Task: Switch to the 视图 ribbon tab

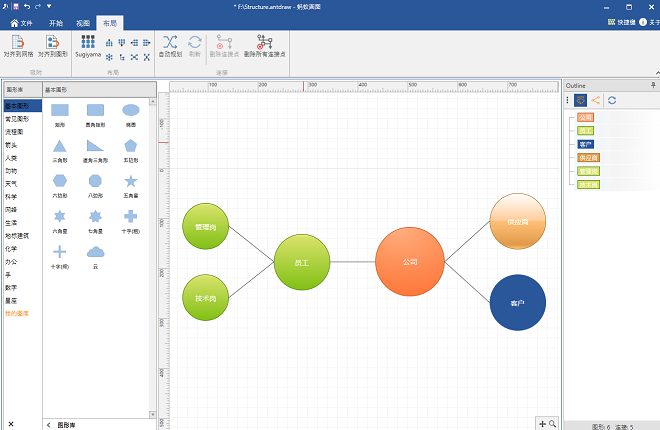Action: pos(83,21)
